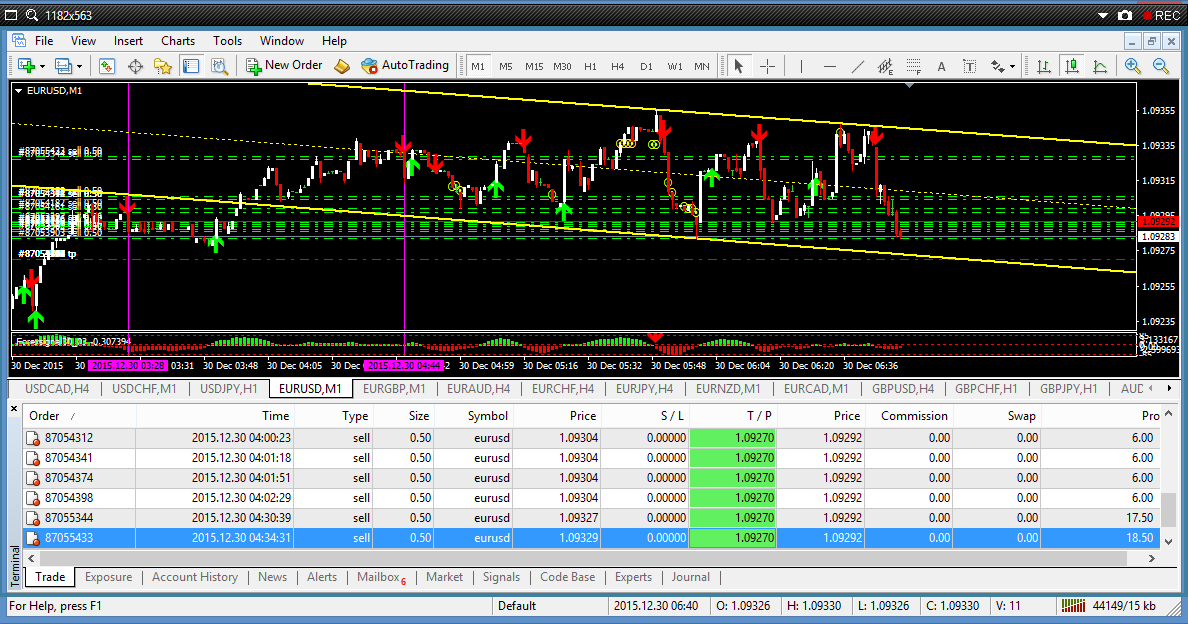This screenshot has width=1188, height=624.
Task: Select the Fibonacci retracement tool
Action: (914, 66)
